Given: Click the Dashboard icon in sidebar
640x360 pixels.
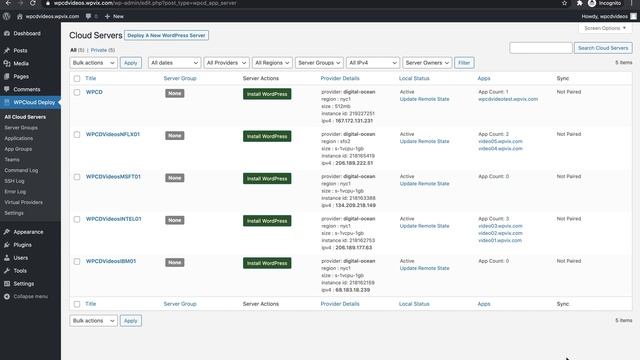Looking at the screenshot, I should coord(7,33).
